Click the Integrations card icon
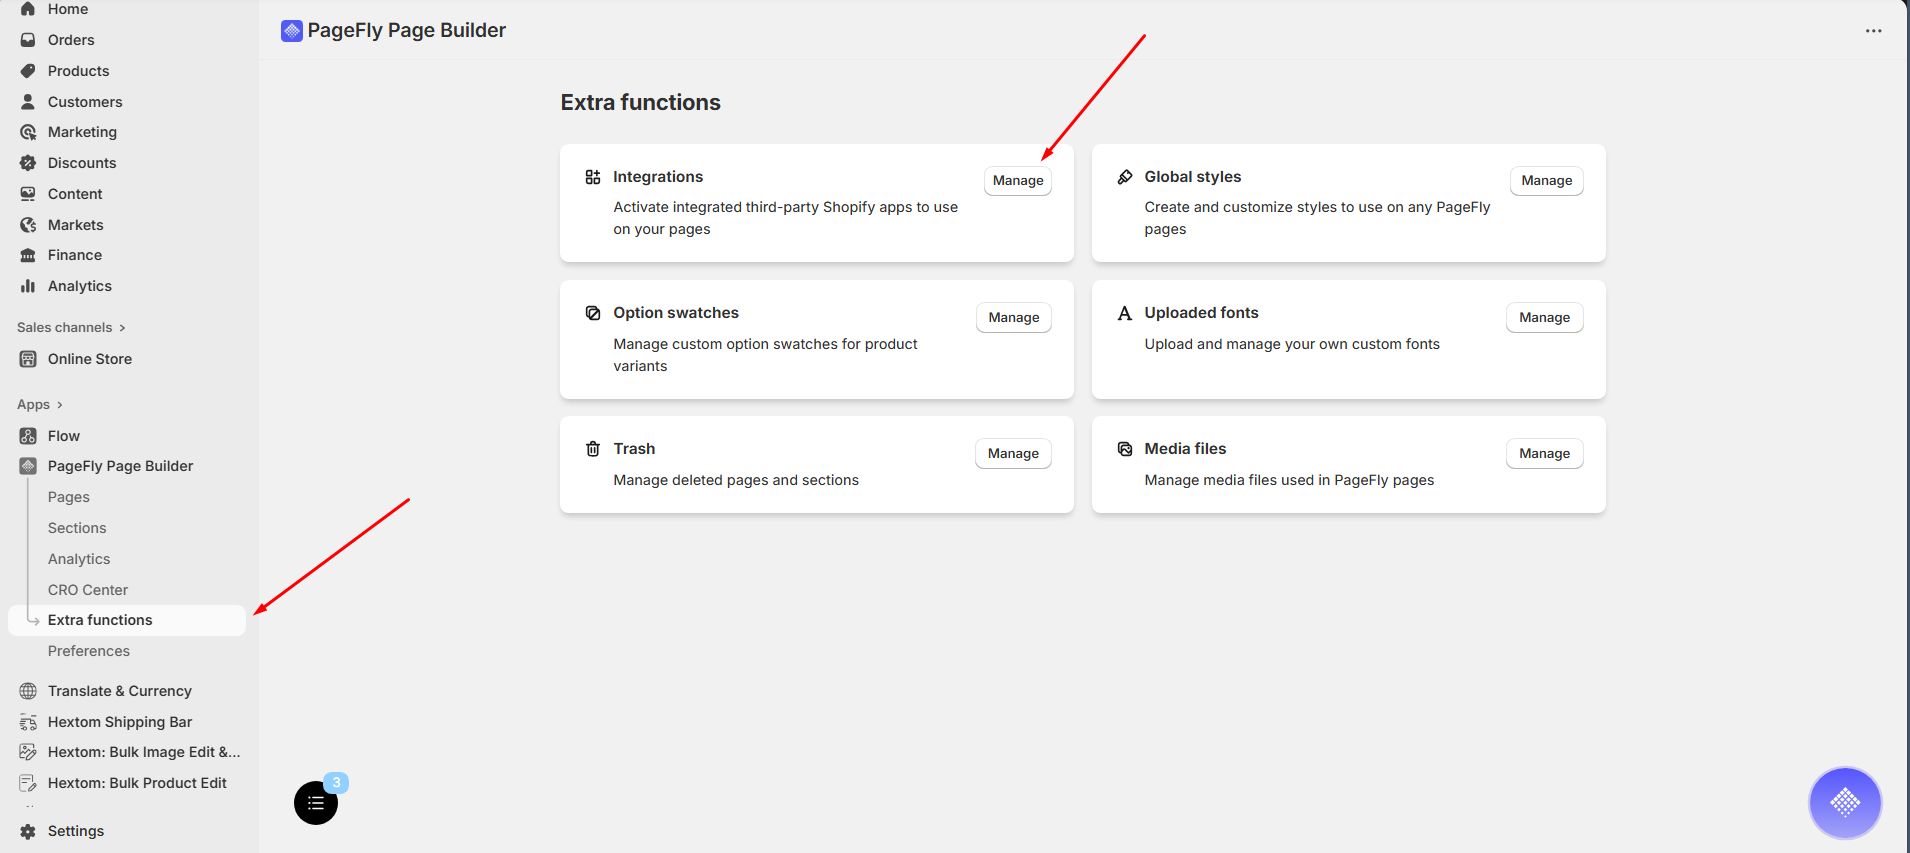 593,177
